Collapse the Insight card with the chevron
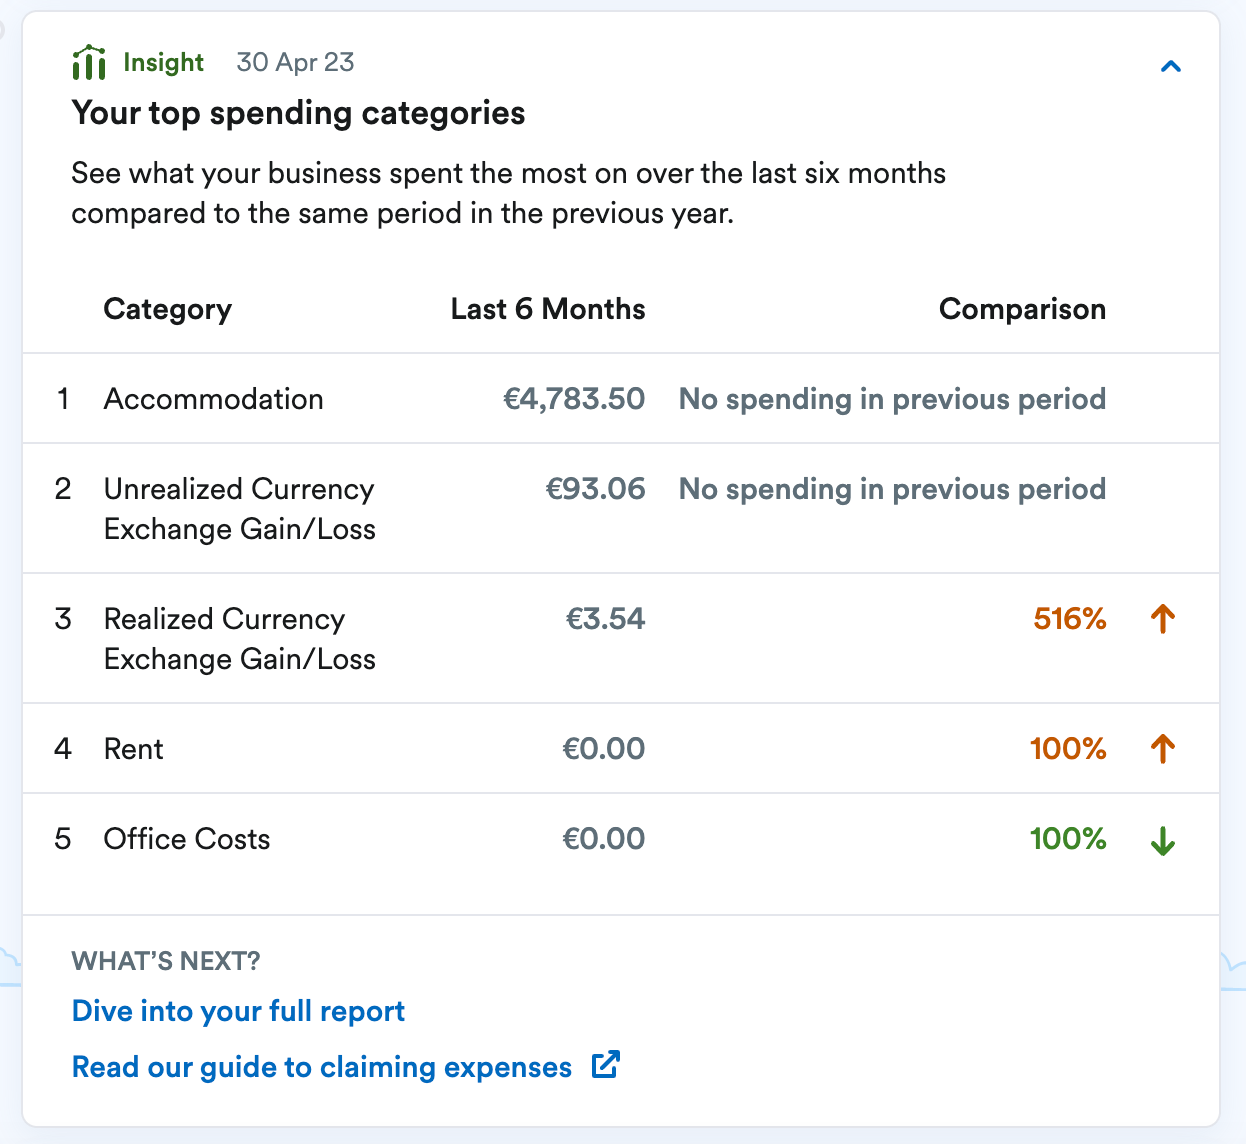The image size is (1246, 1144). coord(1170,67)
